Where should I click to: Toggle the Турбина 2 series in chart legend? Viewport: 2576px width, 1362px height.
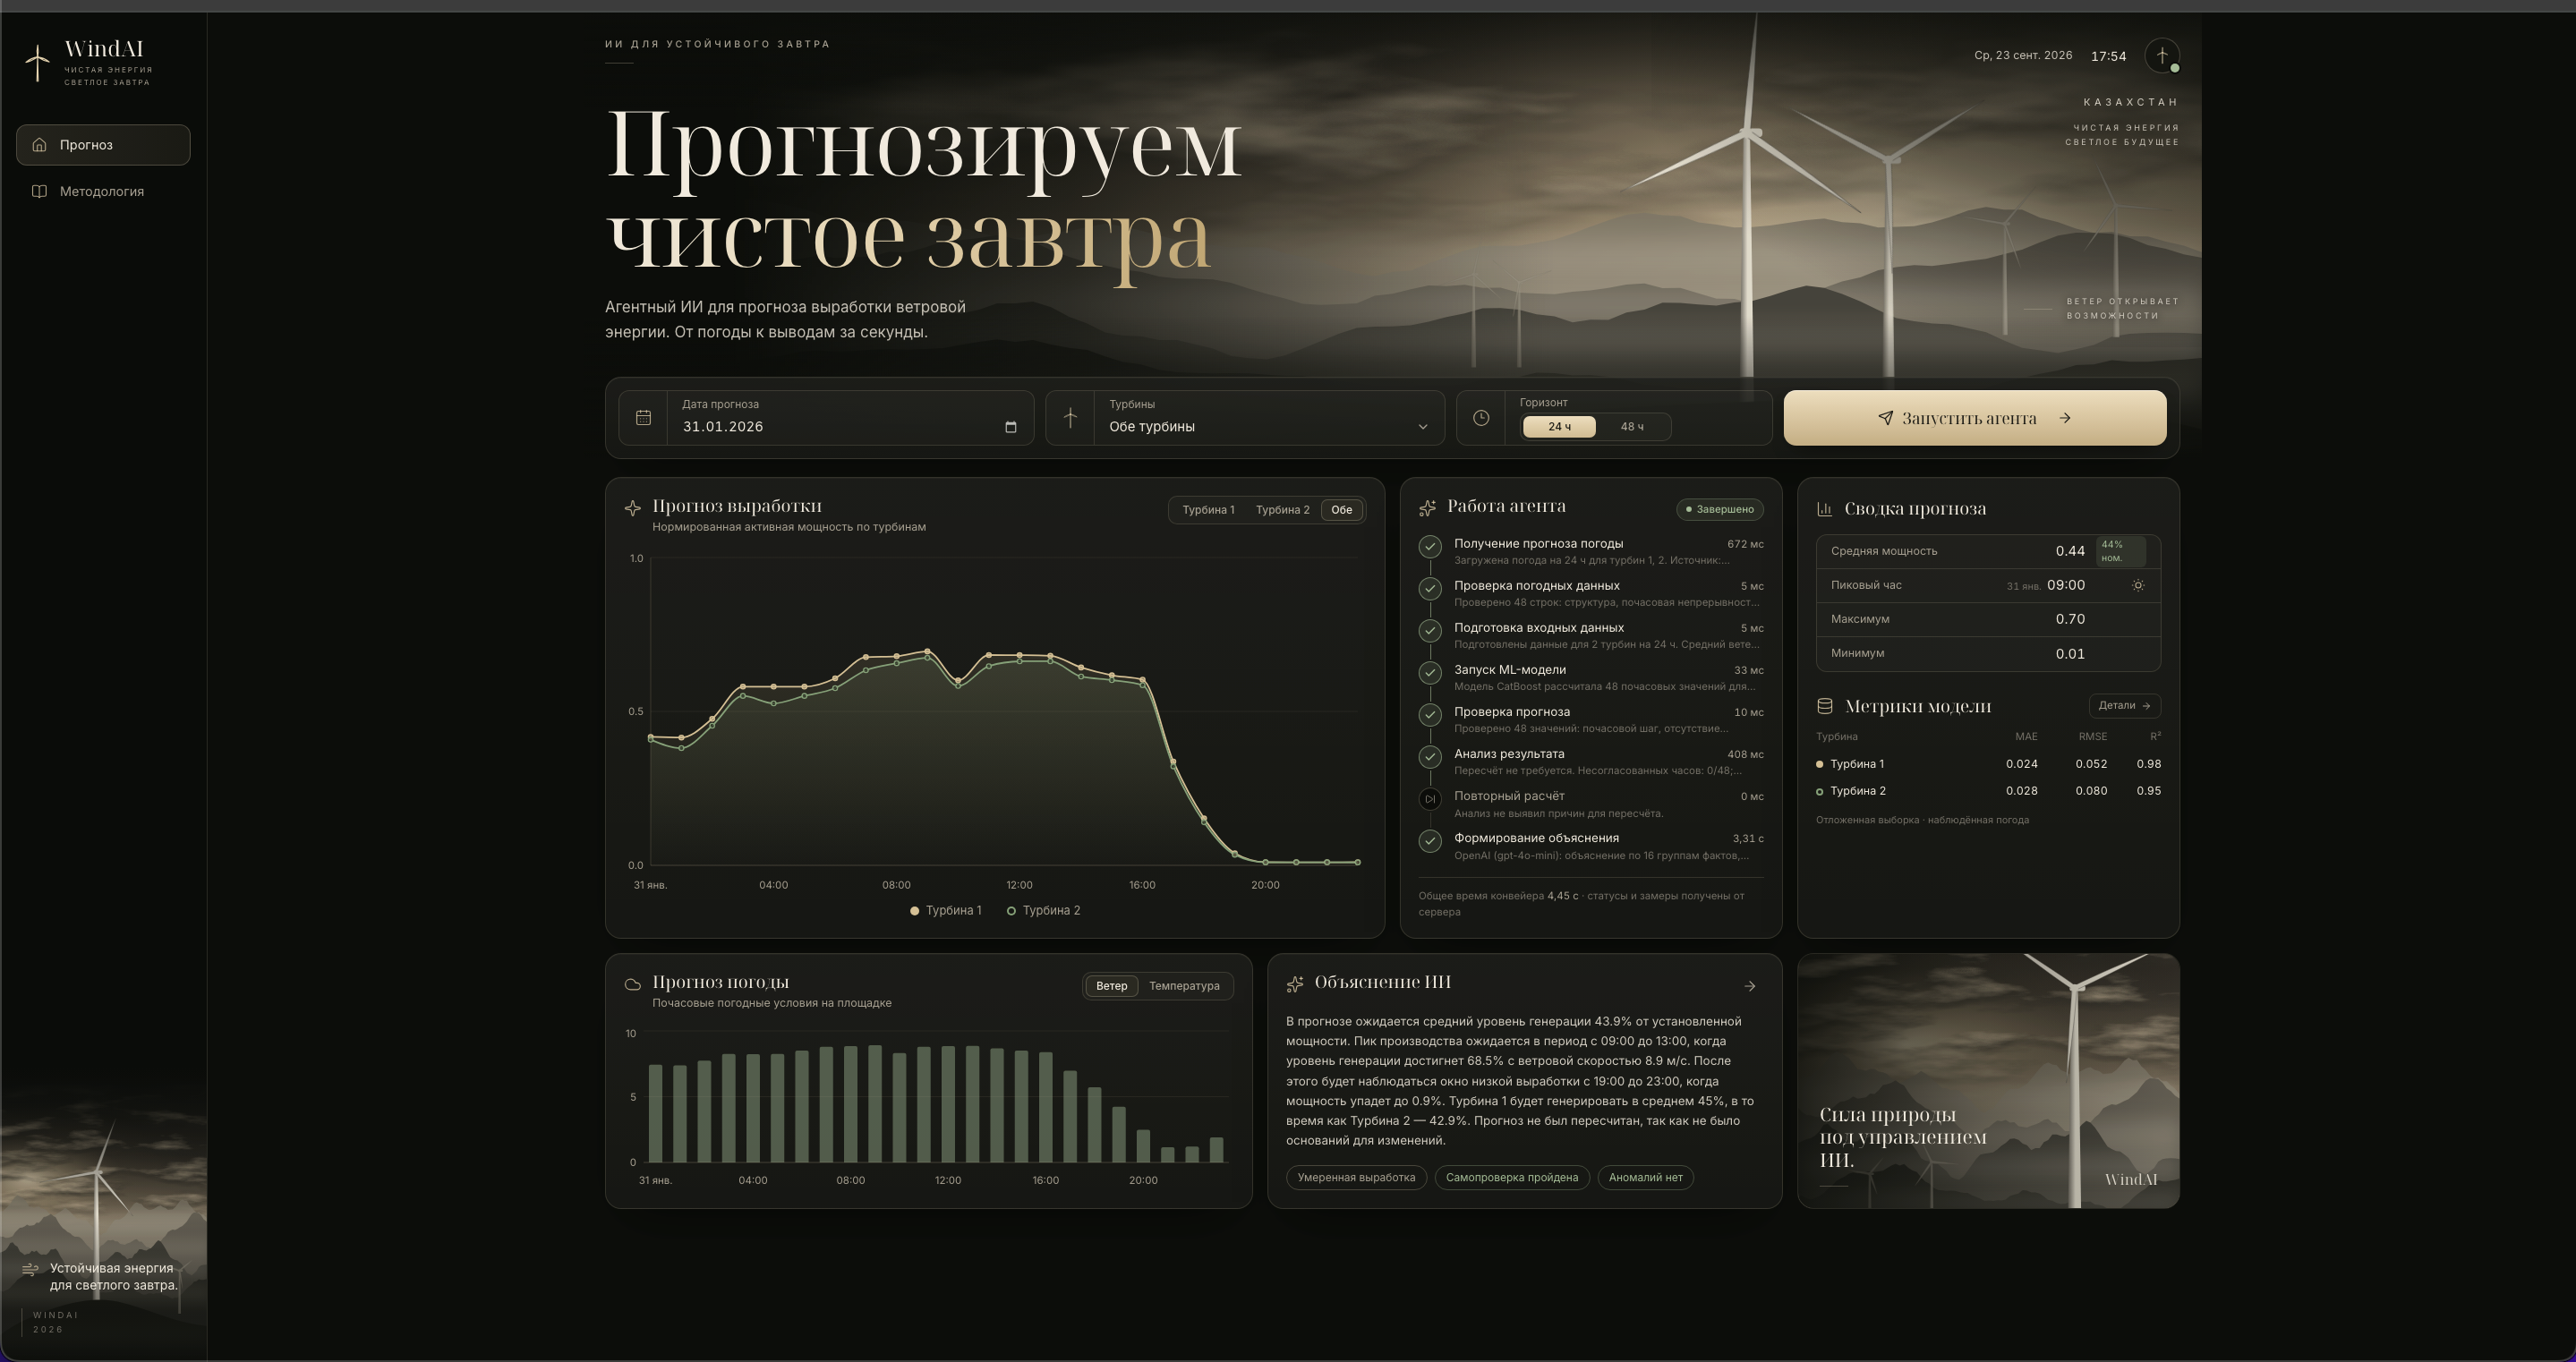(1043, 911)
